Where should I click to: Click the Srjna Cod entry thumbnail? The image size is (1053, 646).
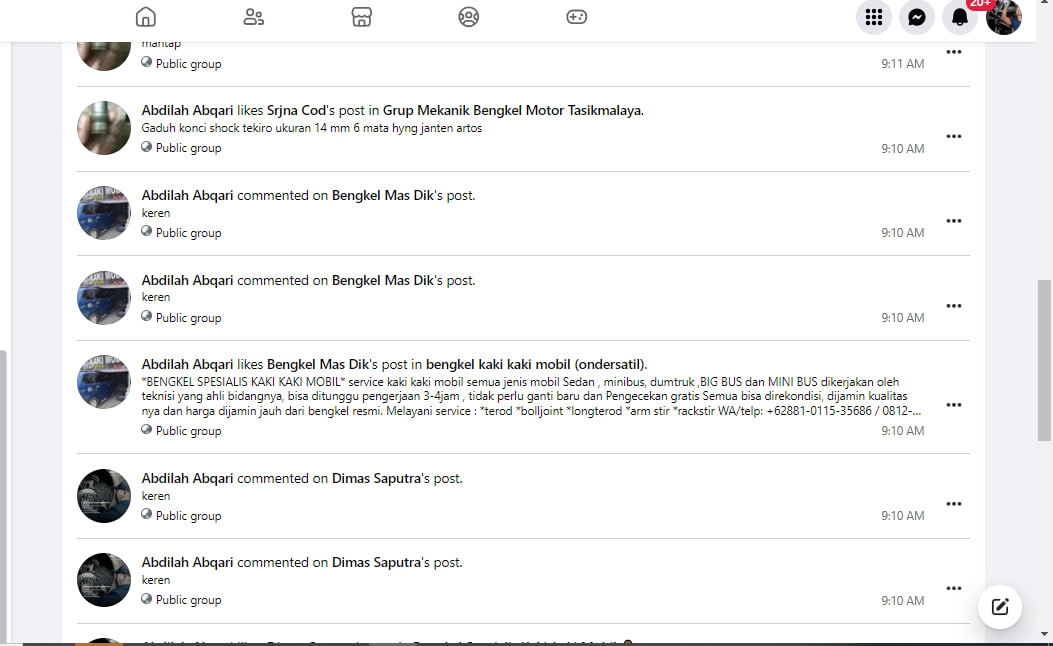point(103,128)
